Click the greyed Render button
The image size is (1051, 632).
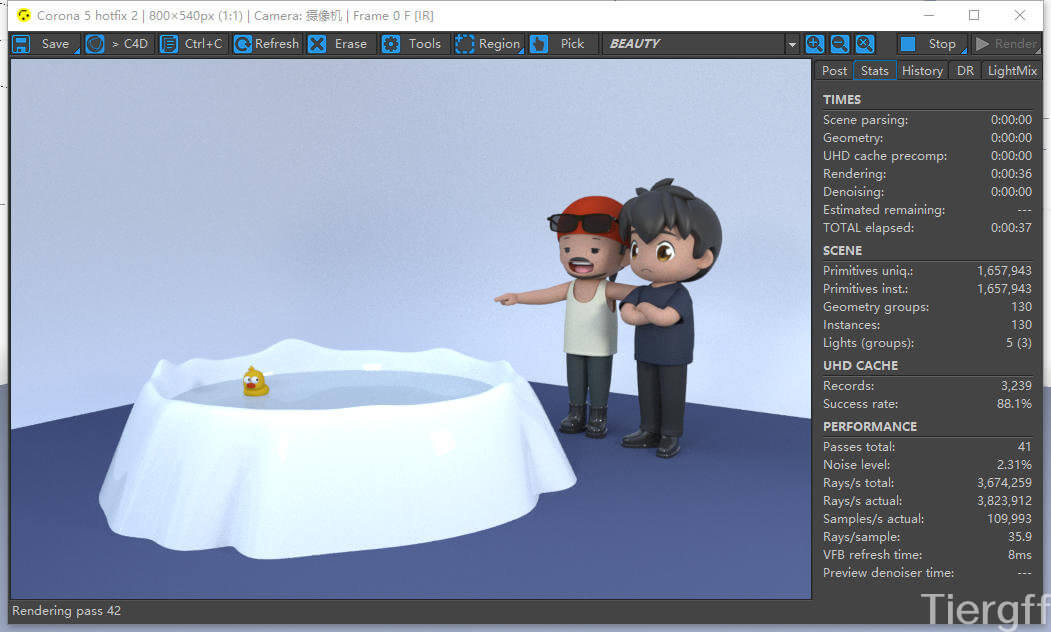click(x=1006, y=44)
